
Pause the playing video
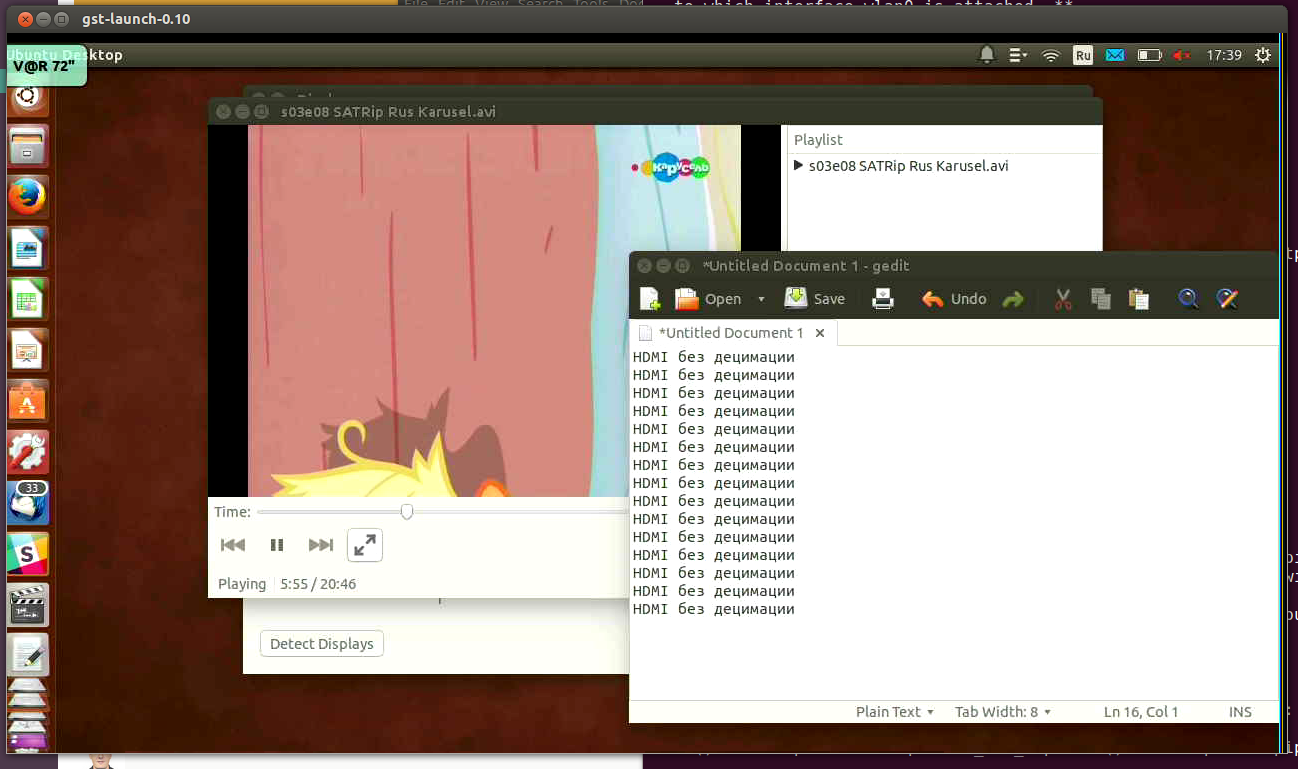[277, 545]
